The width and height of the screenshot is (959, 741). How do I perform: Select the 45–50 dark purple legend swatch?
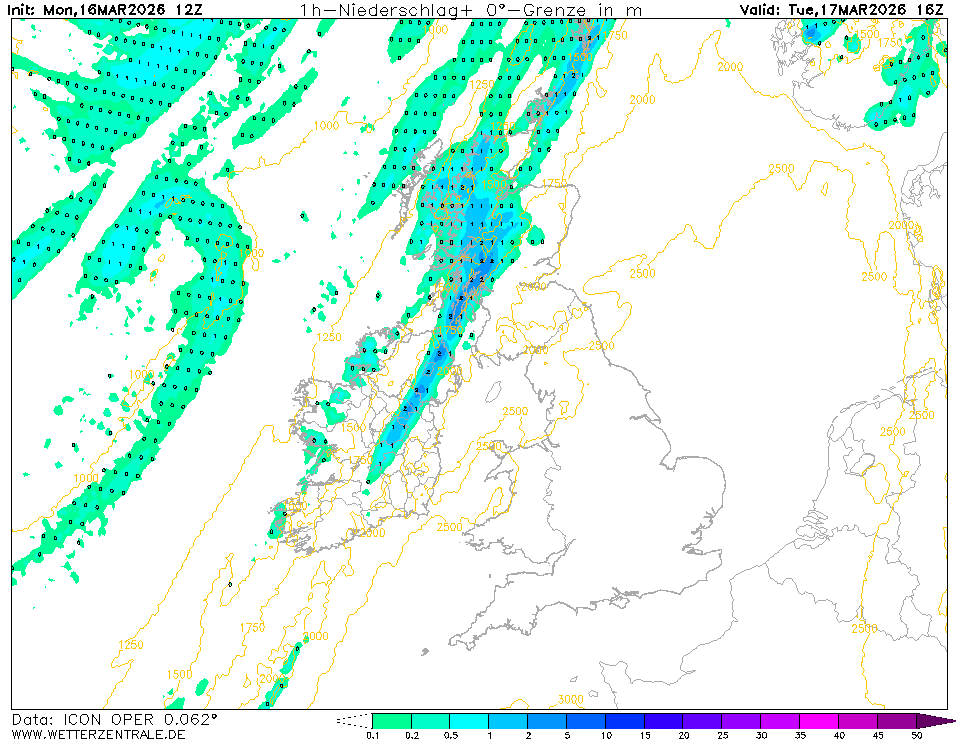897,720
